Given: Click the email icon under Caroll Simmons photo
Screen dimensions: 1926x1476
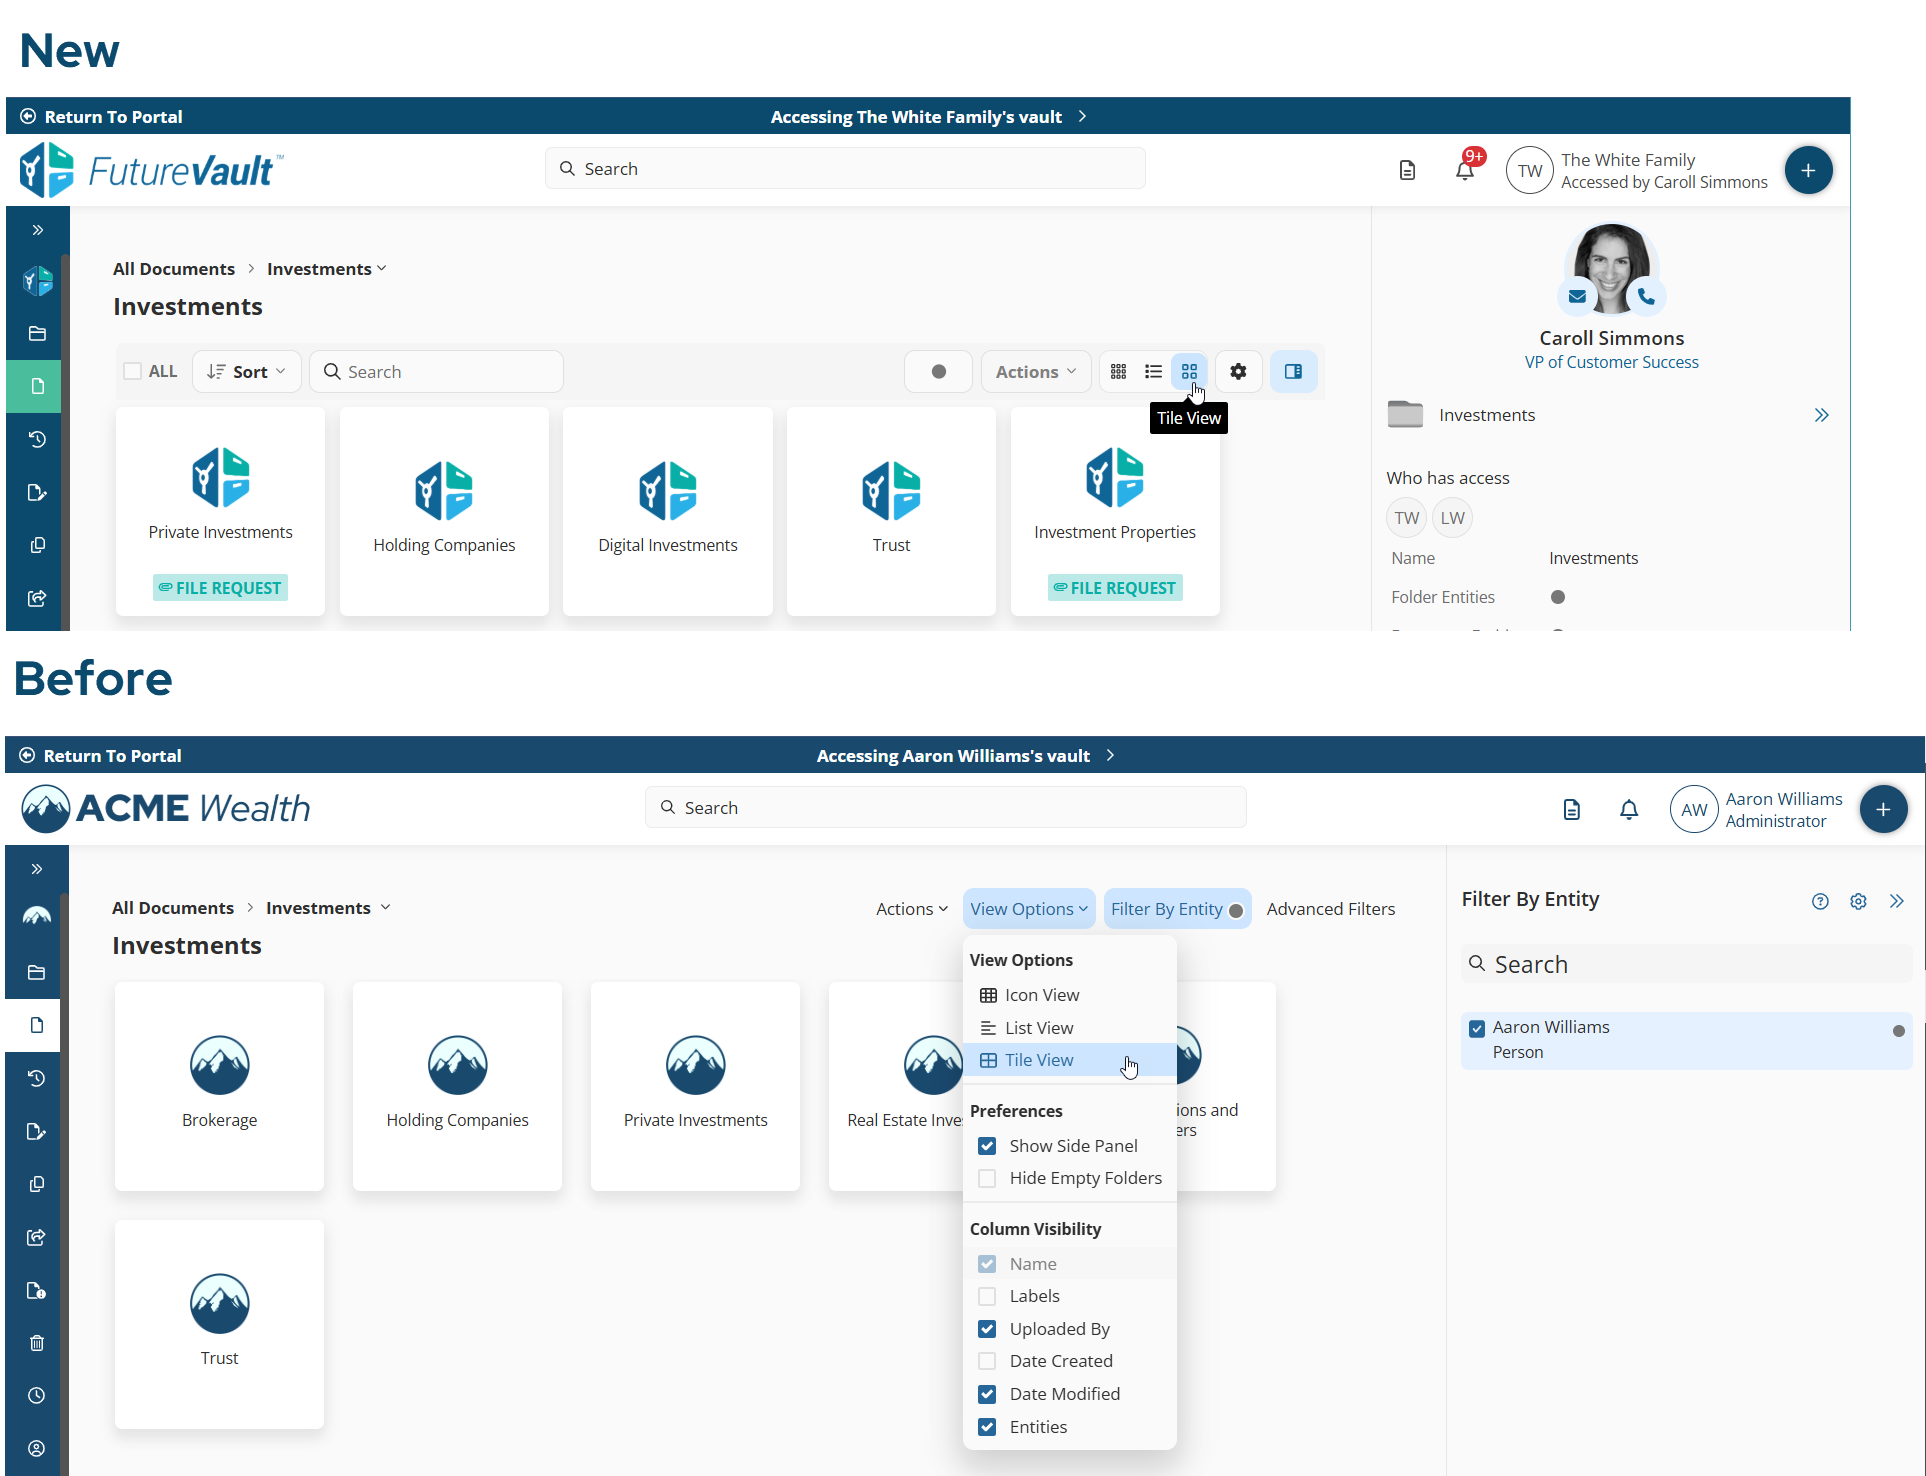Looking at the screenshot, I should (1577, 297).
